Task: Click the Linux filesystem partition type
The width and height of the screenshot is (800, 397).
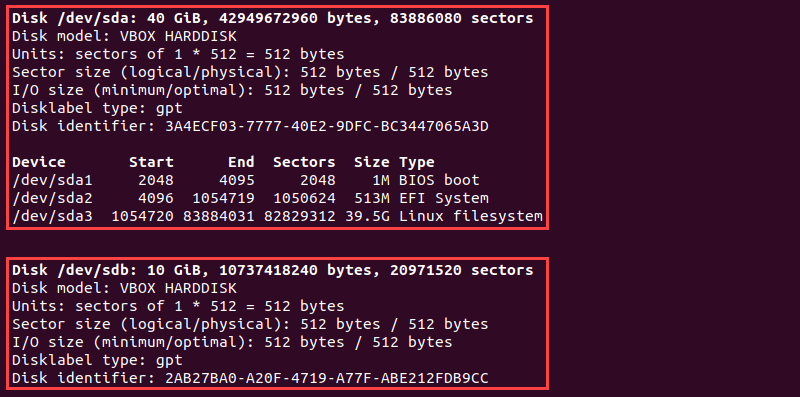Action: coord(471,216)
